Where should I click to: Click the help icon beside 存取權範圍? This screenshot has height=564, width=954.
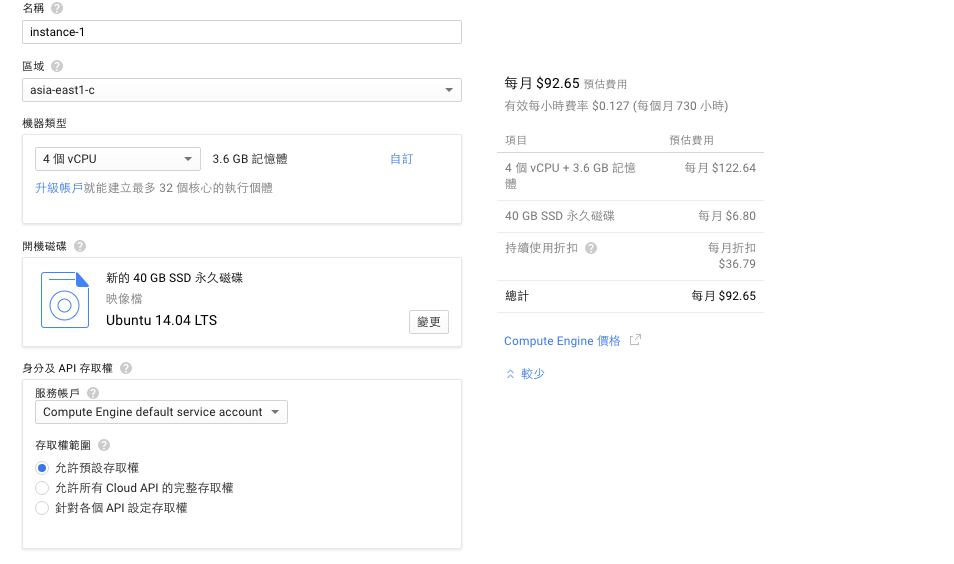104,445
